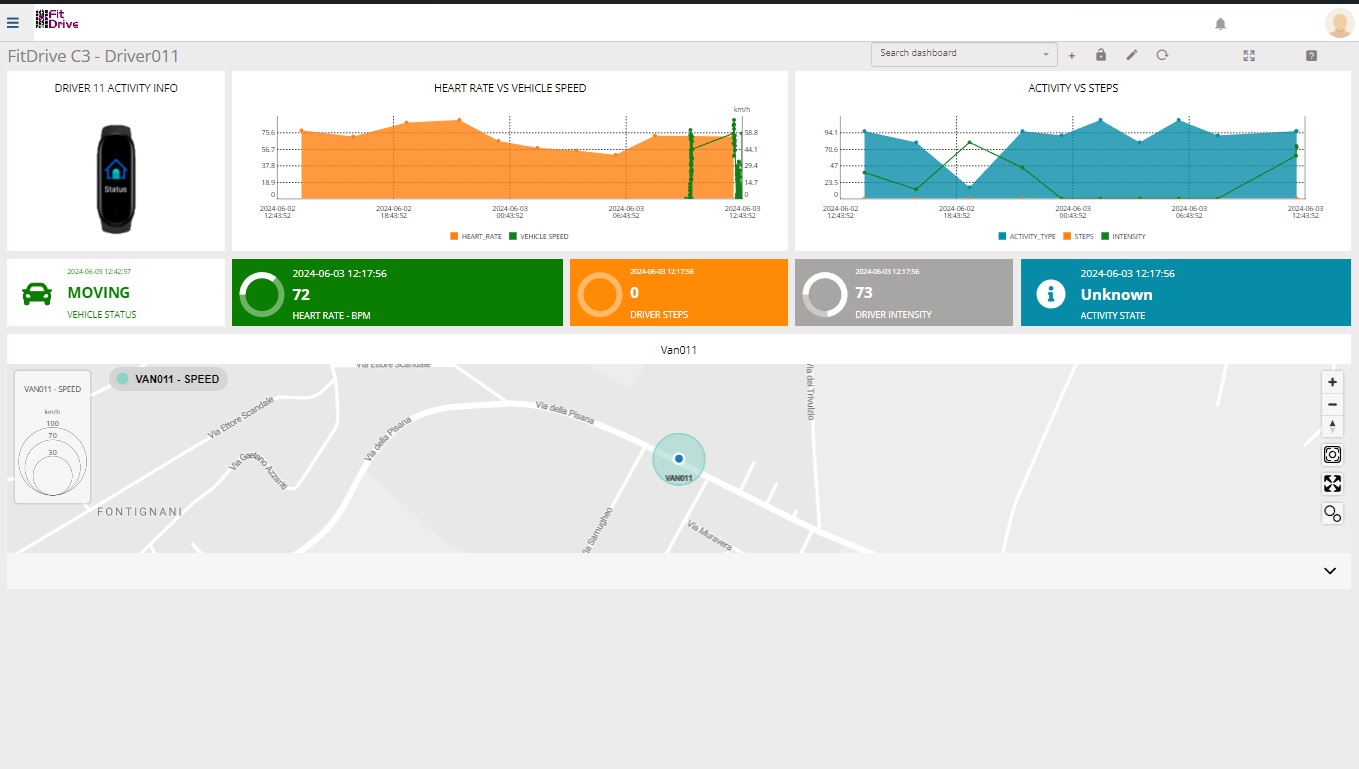This screenshot has height=769, width=1359.
Task: Click the car vehicle status icon
Action: (37, 293)
